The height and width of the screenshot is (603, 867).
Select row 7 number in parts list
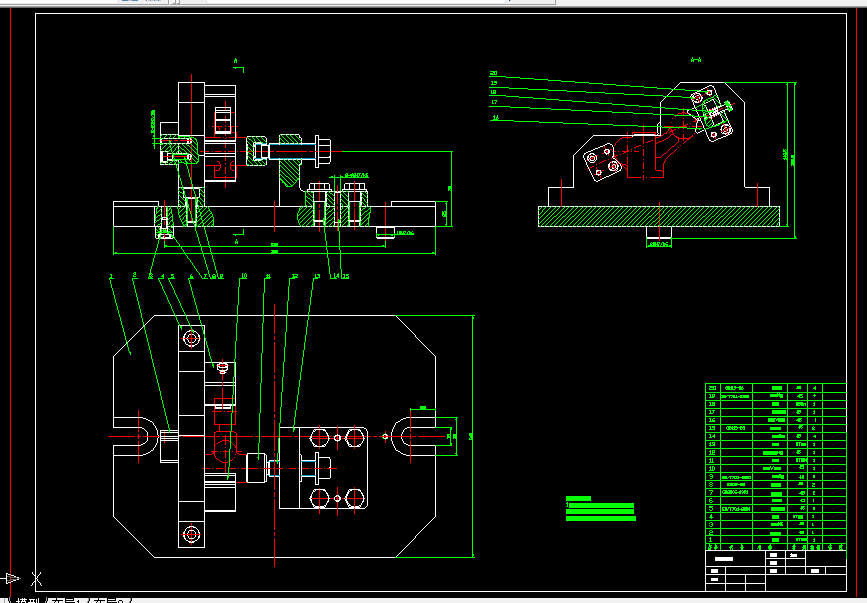tap(711, 492)
